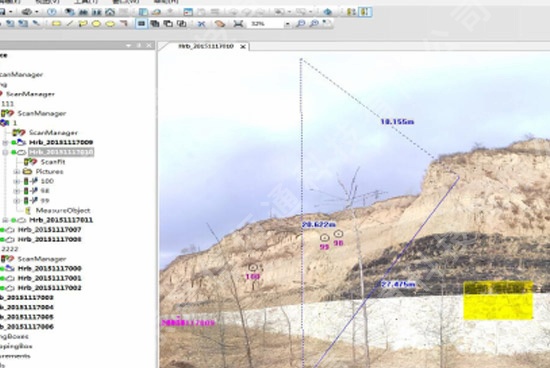The width and height of the screenshot is (550, 368).
Task: Click the home view icon
Action: (110, 12)
